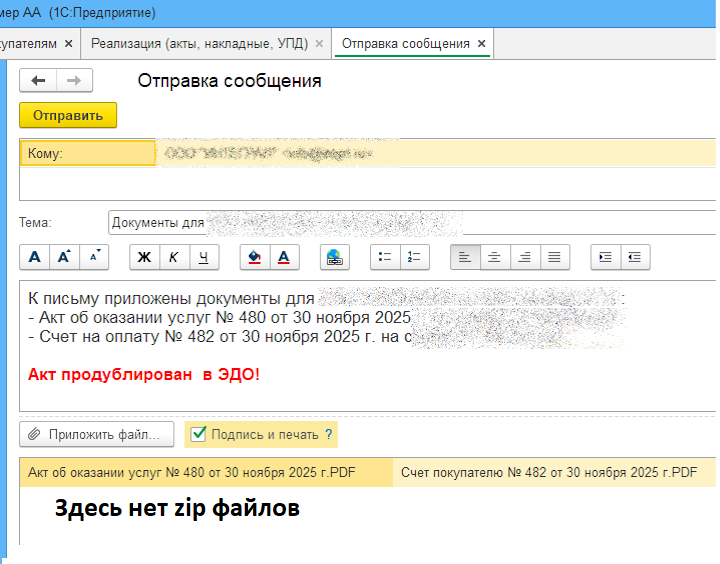
Task: Increase the font size
Action: tap(65, 257)
